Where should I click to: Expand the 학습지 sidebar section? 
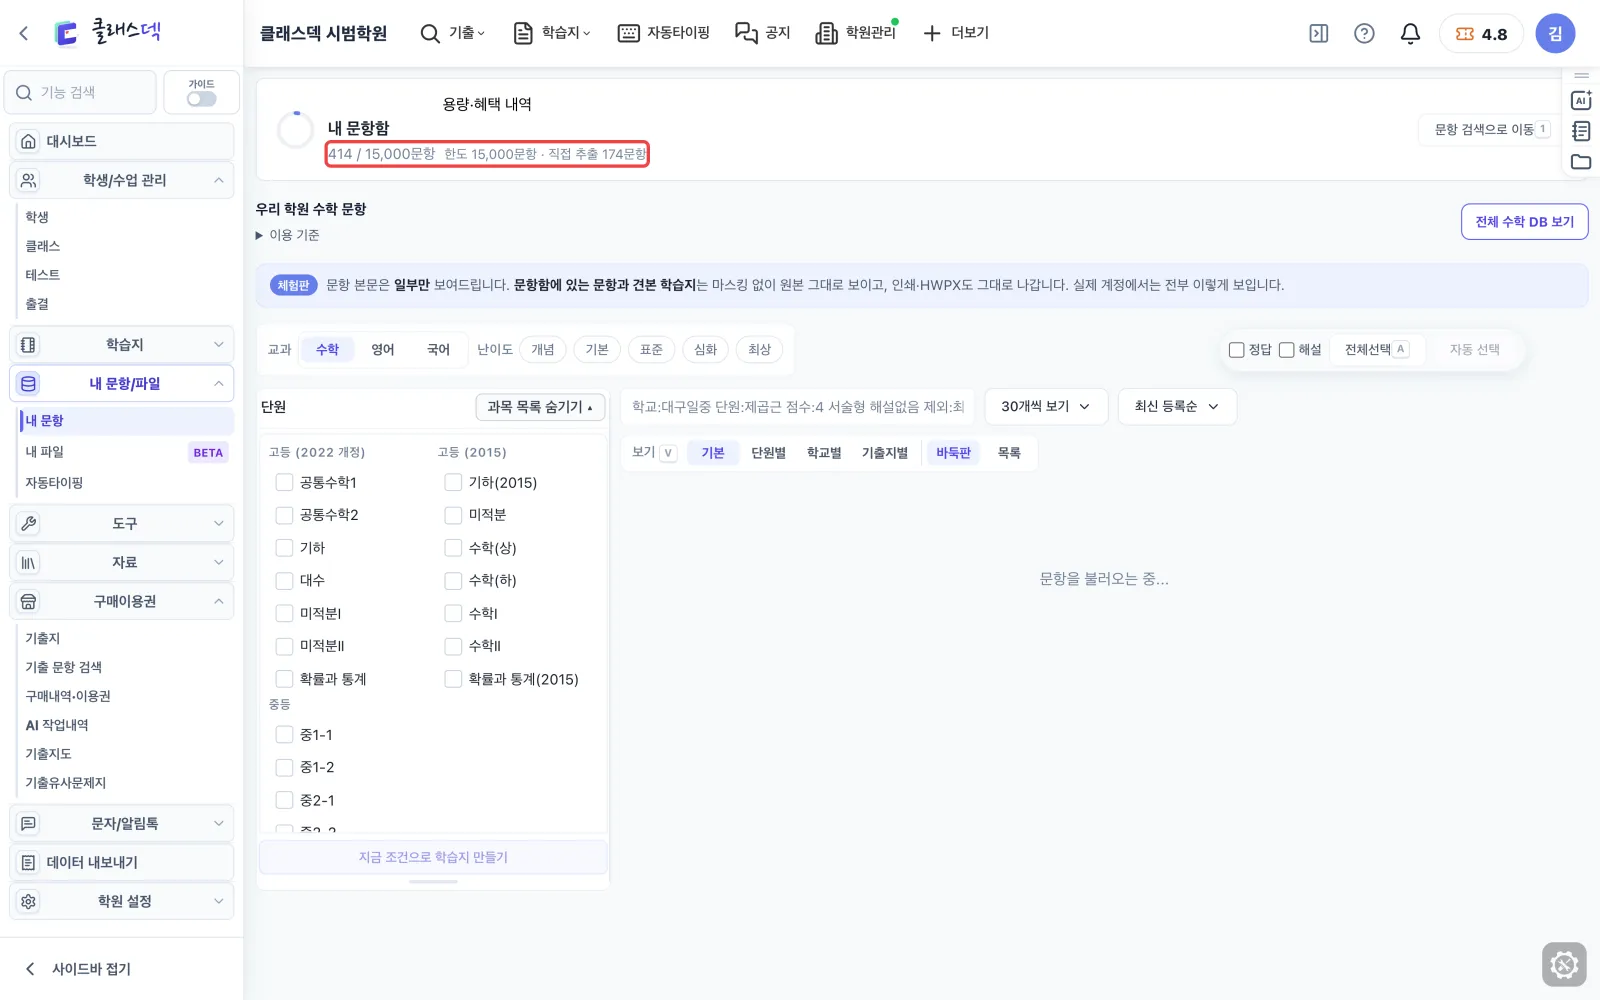[122, 344]
